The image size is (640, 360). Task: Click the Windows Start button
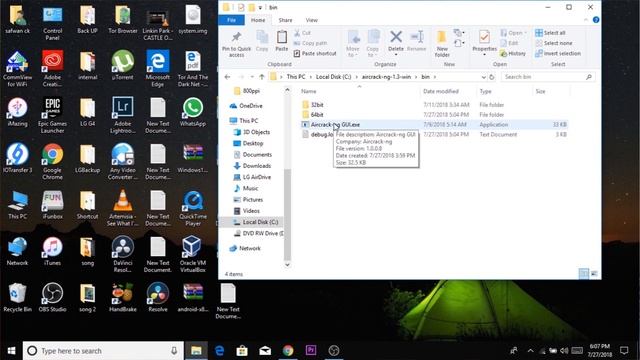click(x=11, y=351)
